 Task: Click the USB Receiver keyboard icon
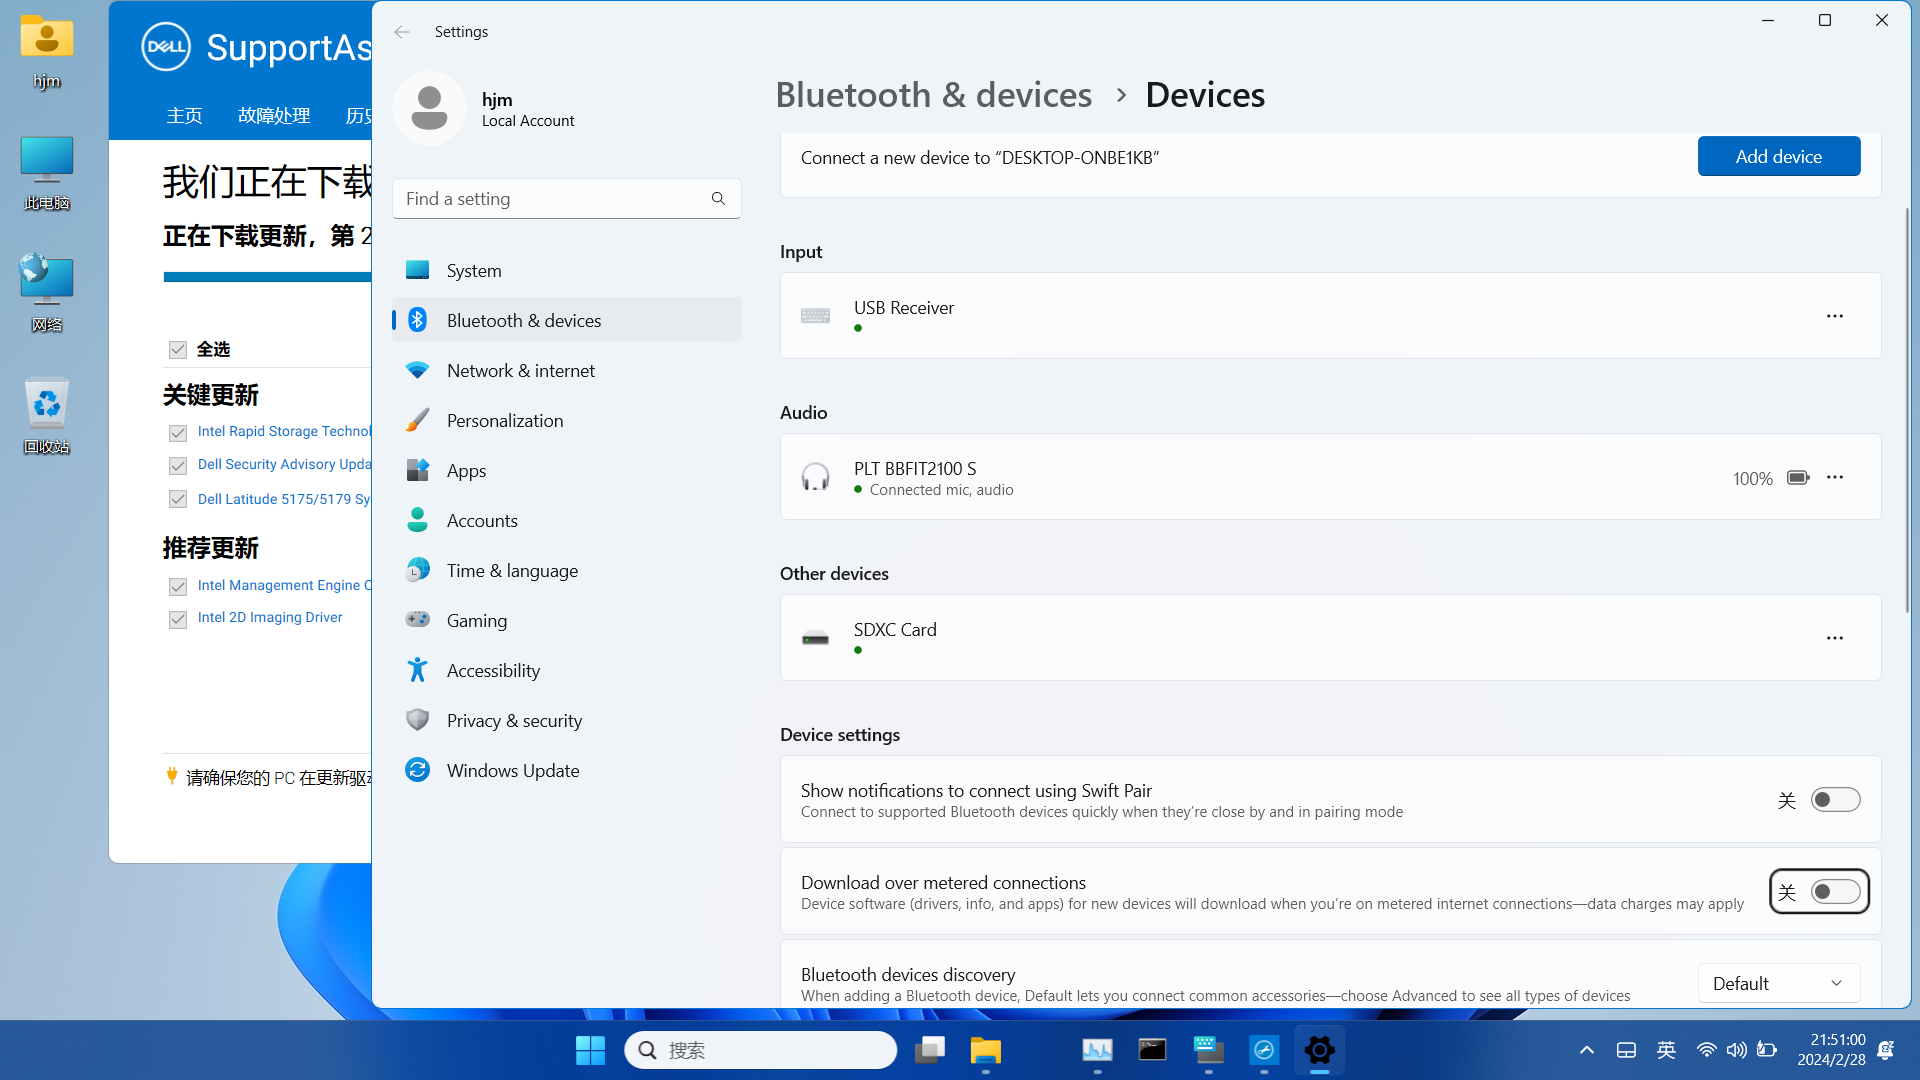point(815,316)
